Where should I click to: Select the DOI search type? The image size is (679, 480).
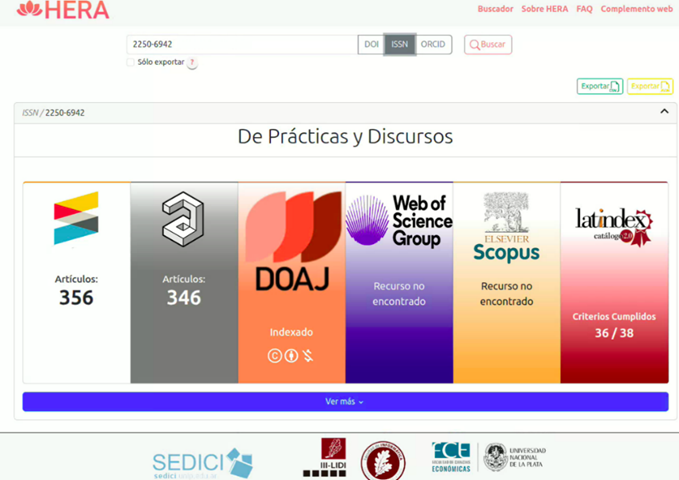371,45
